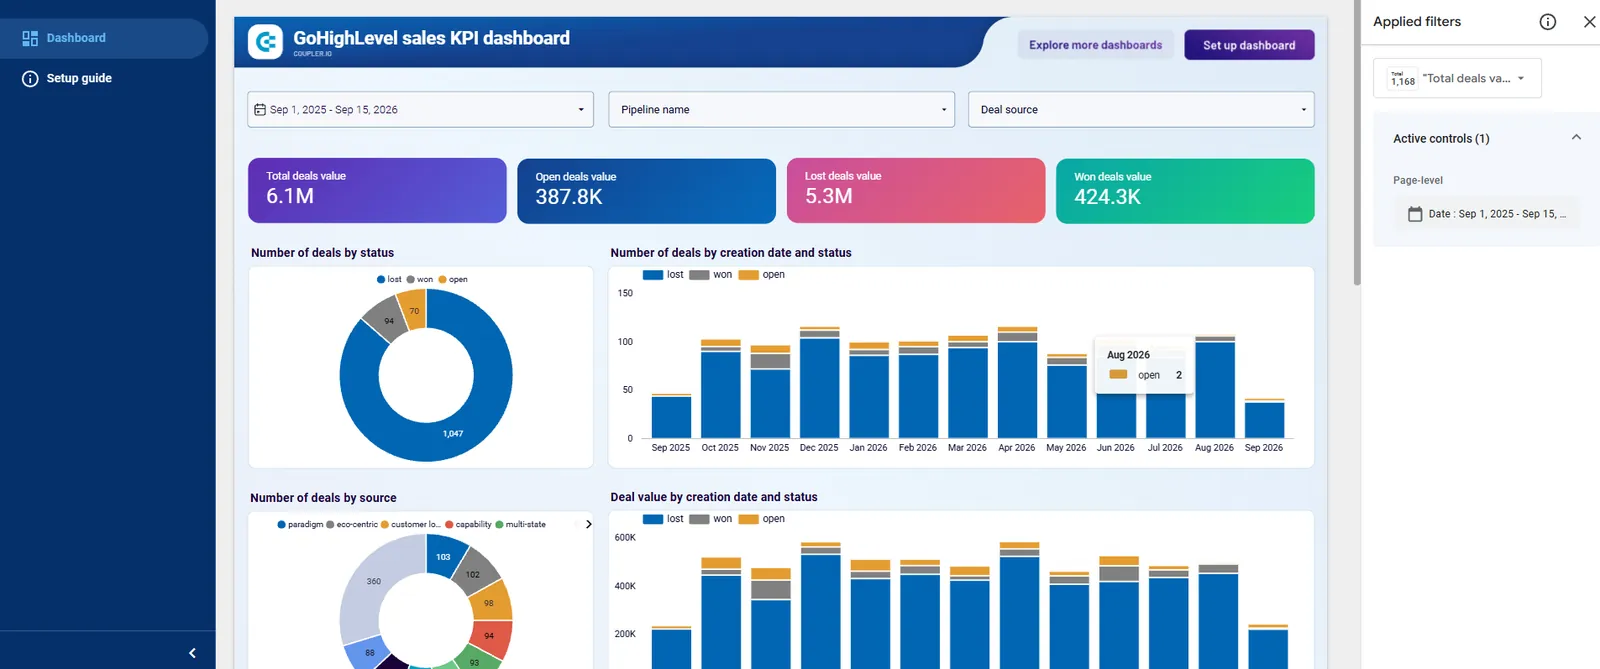This screenshot has height=669, width=1600.
Task: Click the 102 segment of source donut
Action: point(474,573)
